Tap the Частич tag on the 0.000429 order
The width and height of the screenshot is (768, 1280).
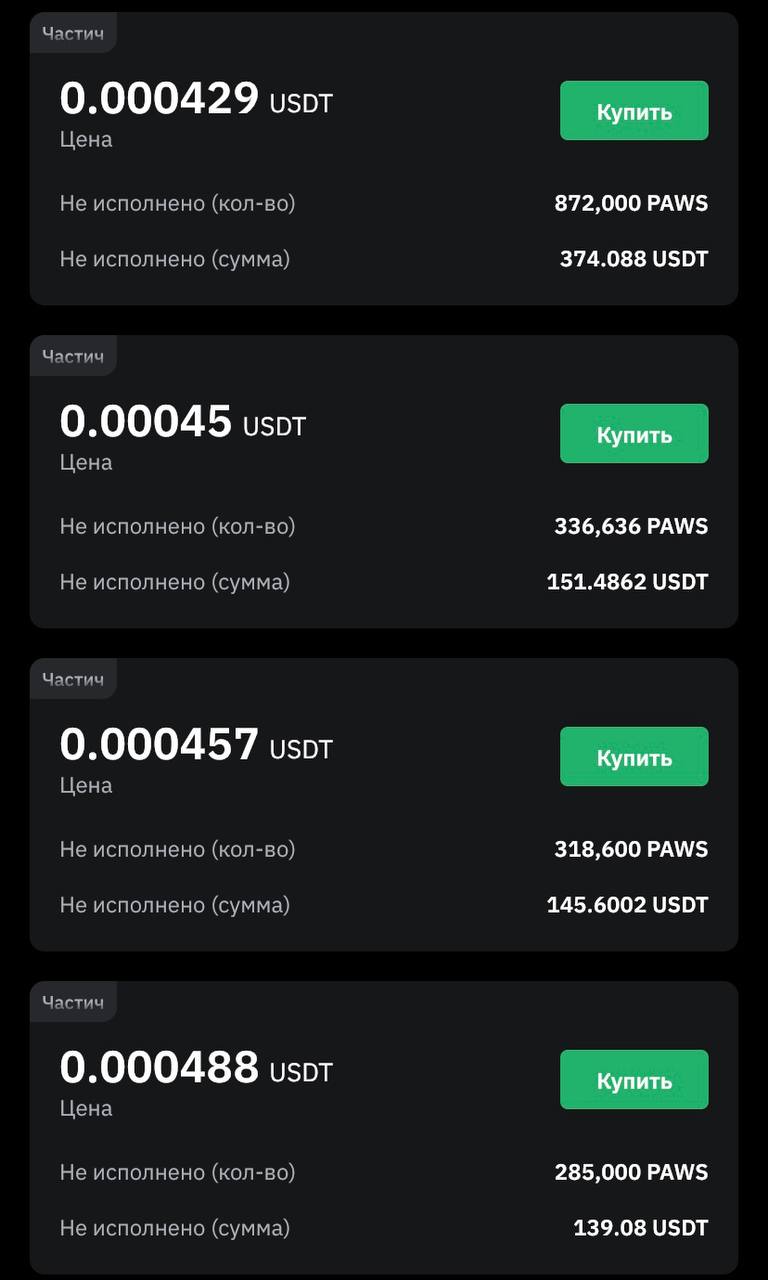[73, 33]
